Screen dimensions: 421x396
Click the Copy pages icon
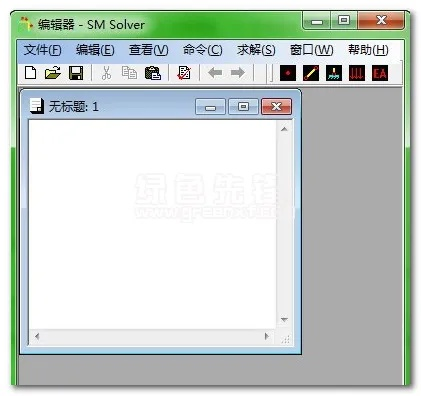tap(129, 73)
